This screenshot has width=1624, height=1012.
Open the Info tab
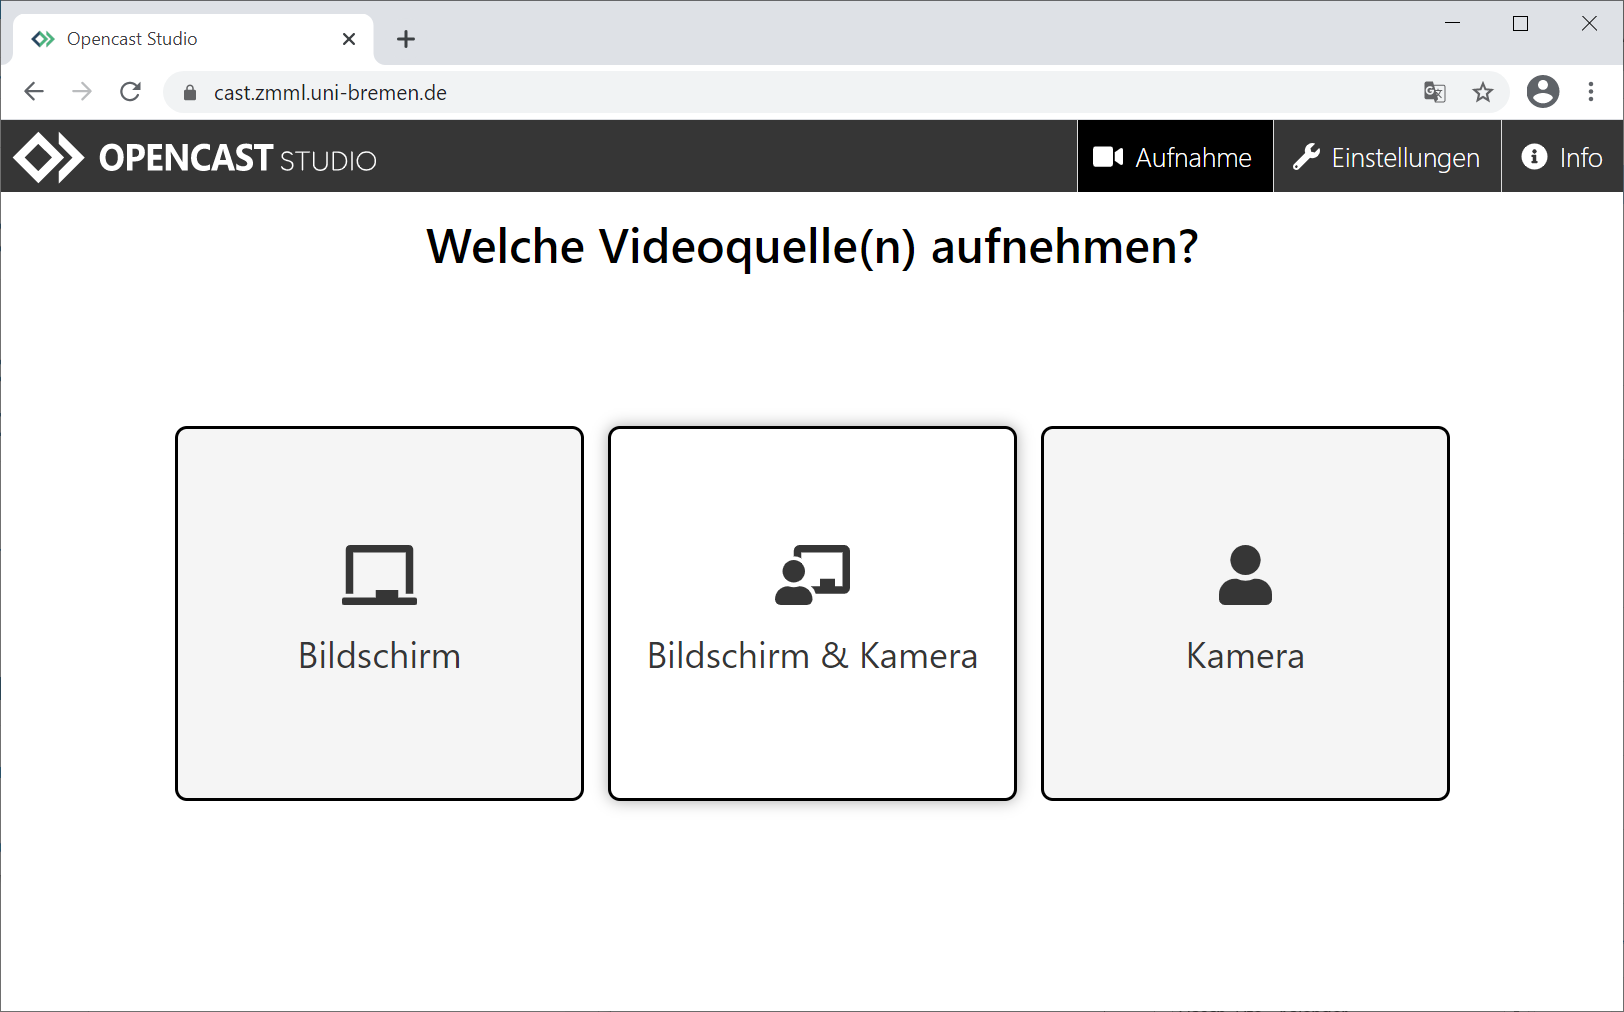coord(1562,157)
